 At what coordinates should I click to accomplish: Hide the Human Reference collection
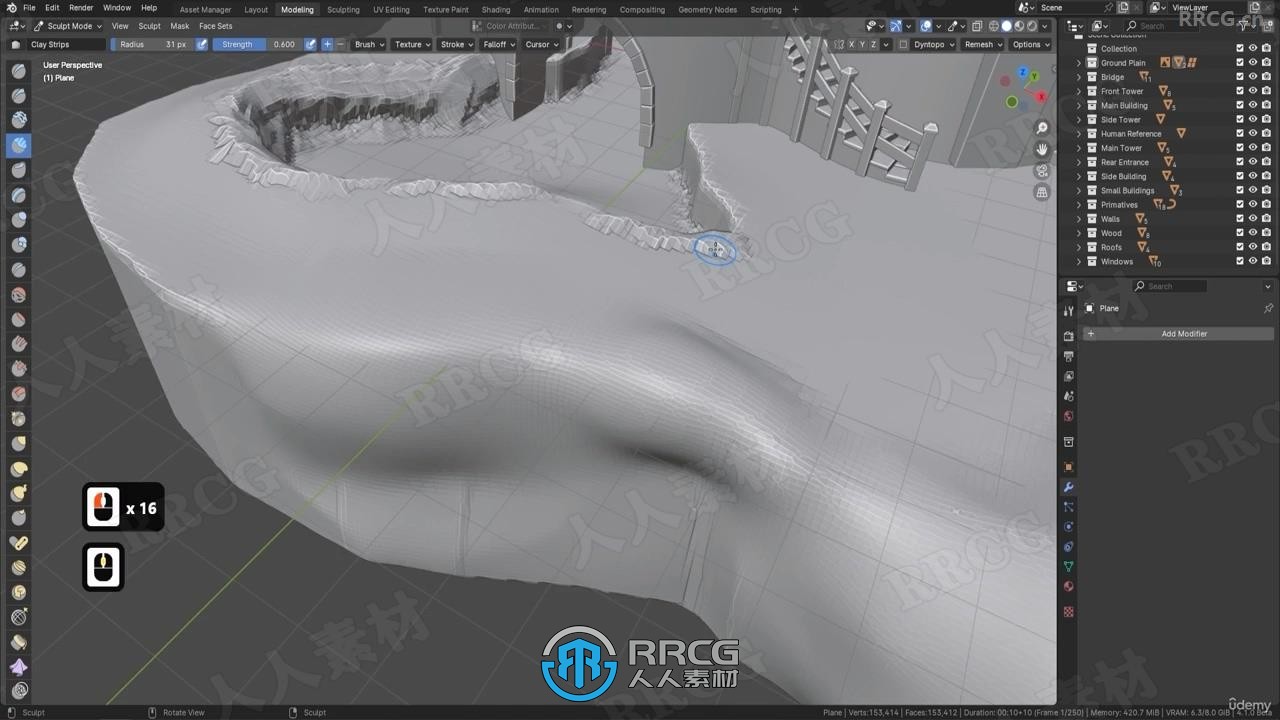[1253, 133]
